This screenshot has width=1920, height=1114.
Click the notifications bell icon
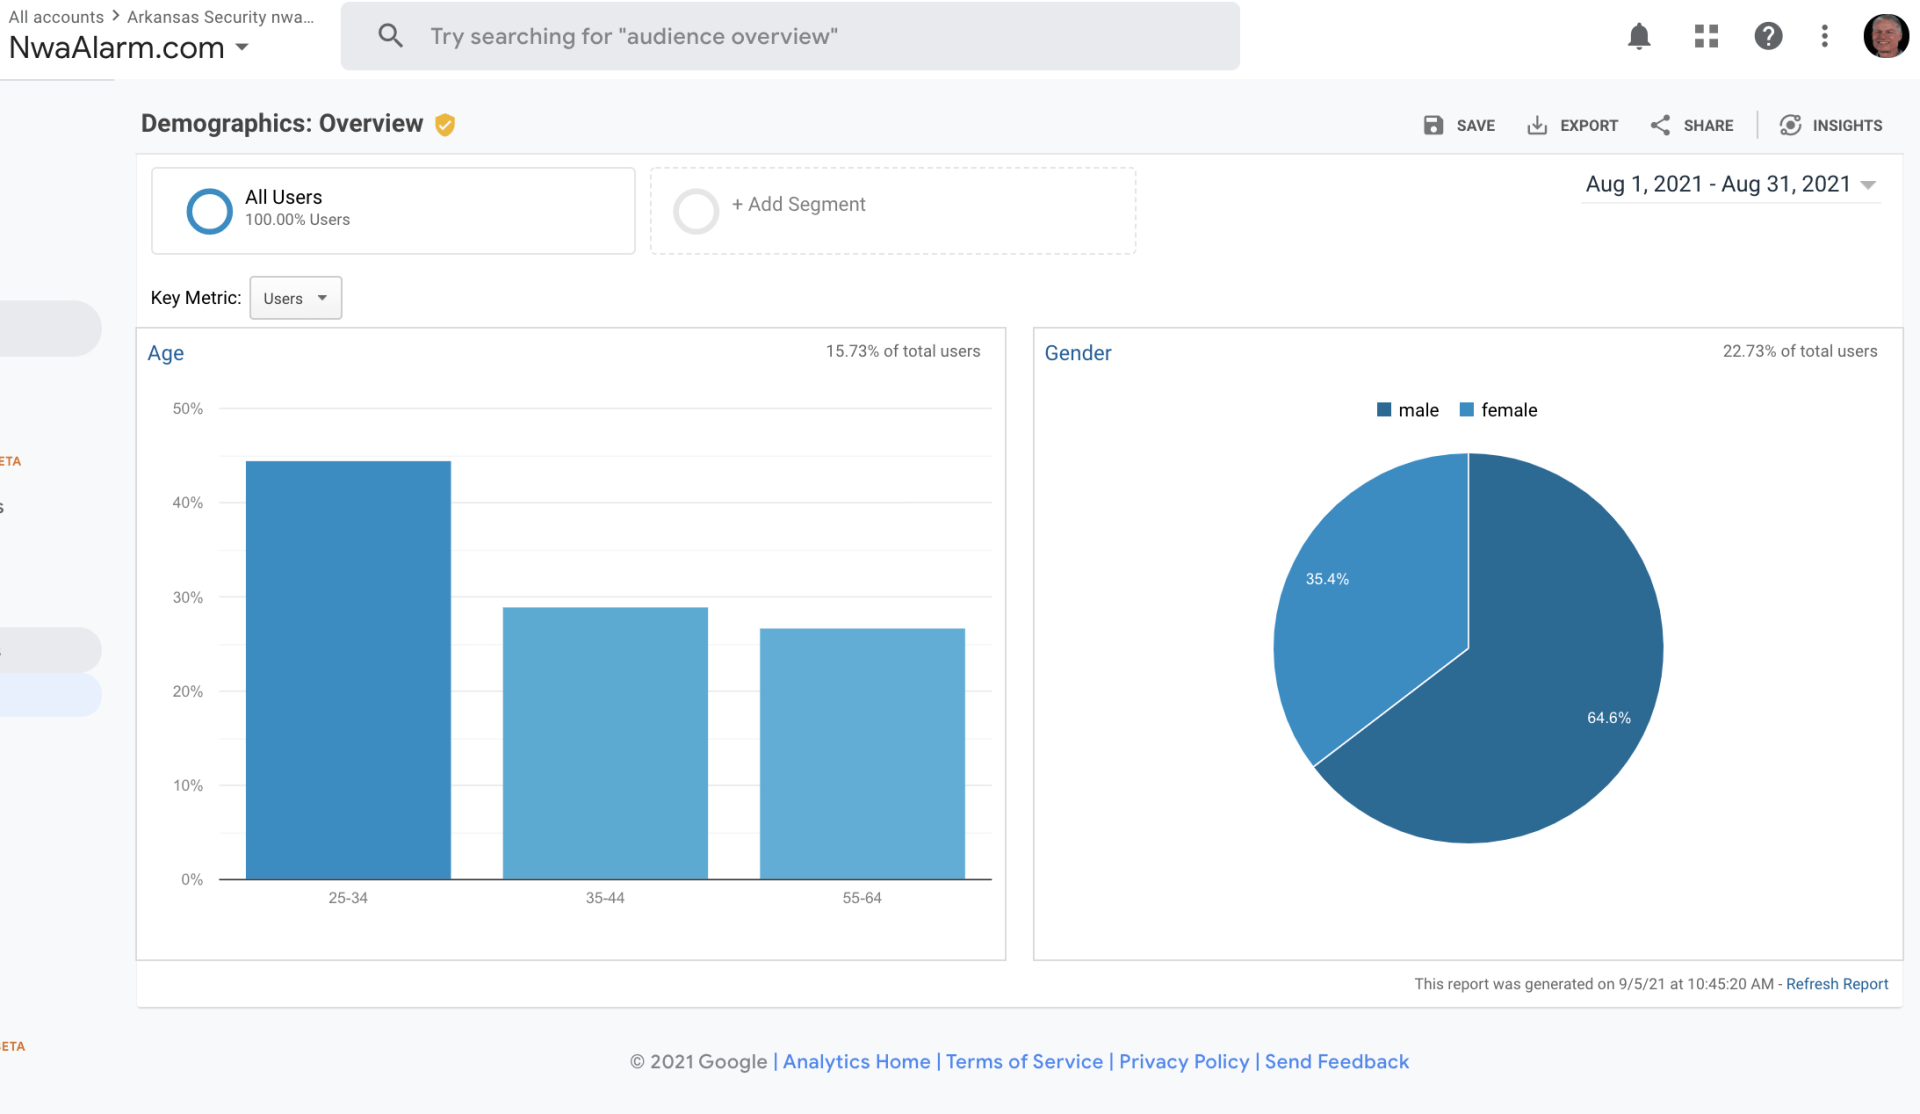tap(1639, 37)
